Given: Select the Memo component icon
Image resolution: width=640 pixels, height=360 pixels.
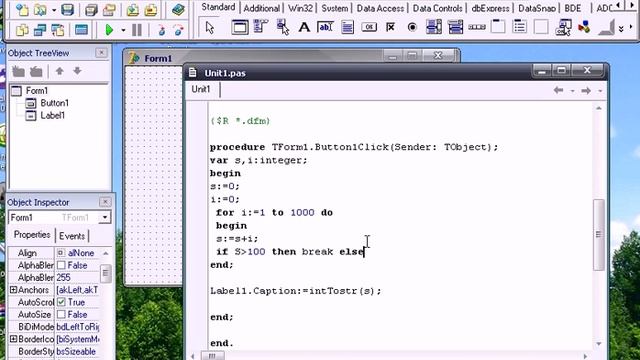Looking at the screenshot, I should pyautogui.click(x=347, y=27).
